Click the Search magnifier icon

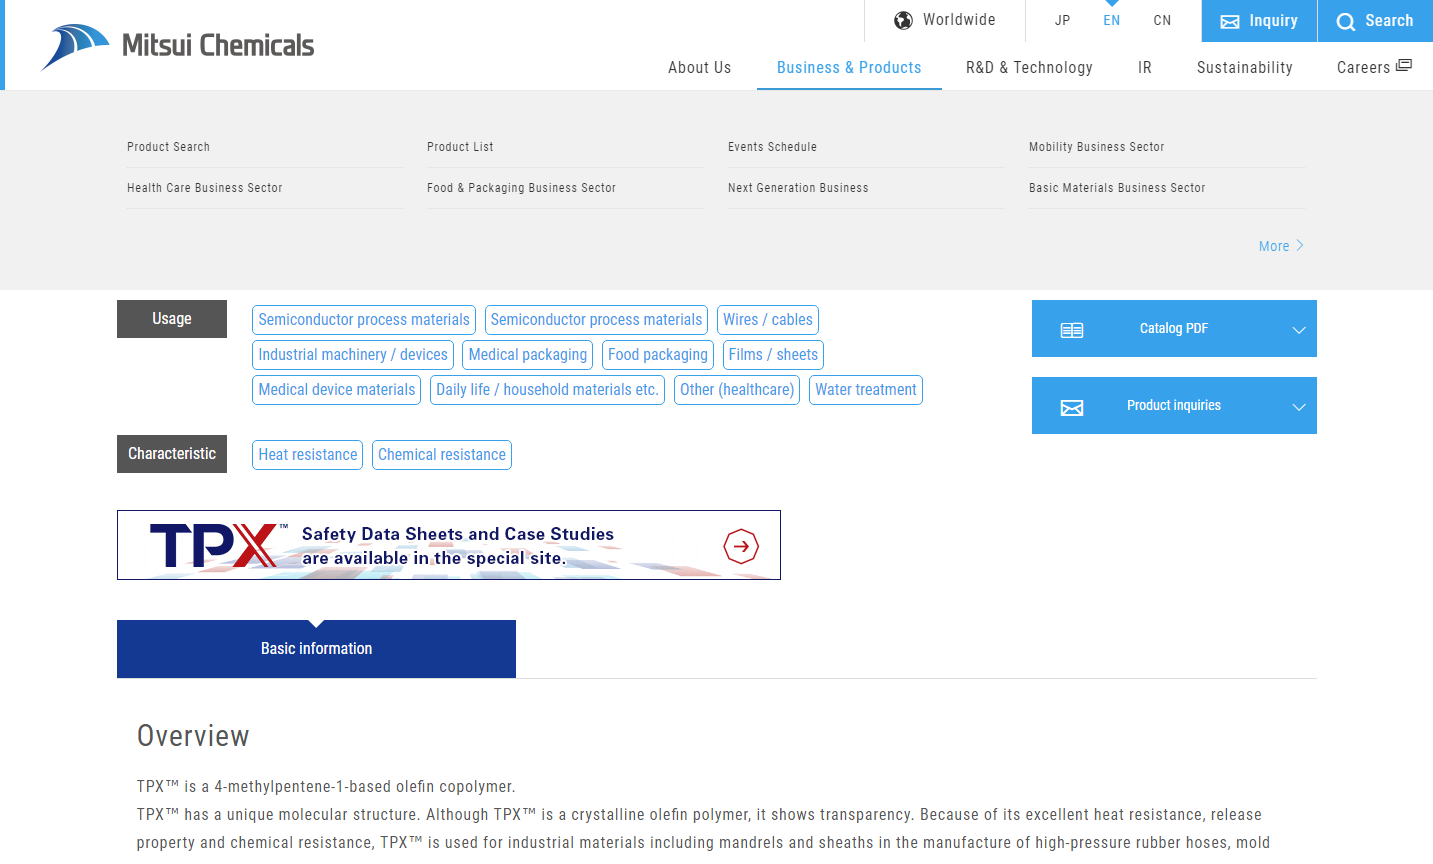click(x=1346, y=22)
